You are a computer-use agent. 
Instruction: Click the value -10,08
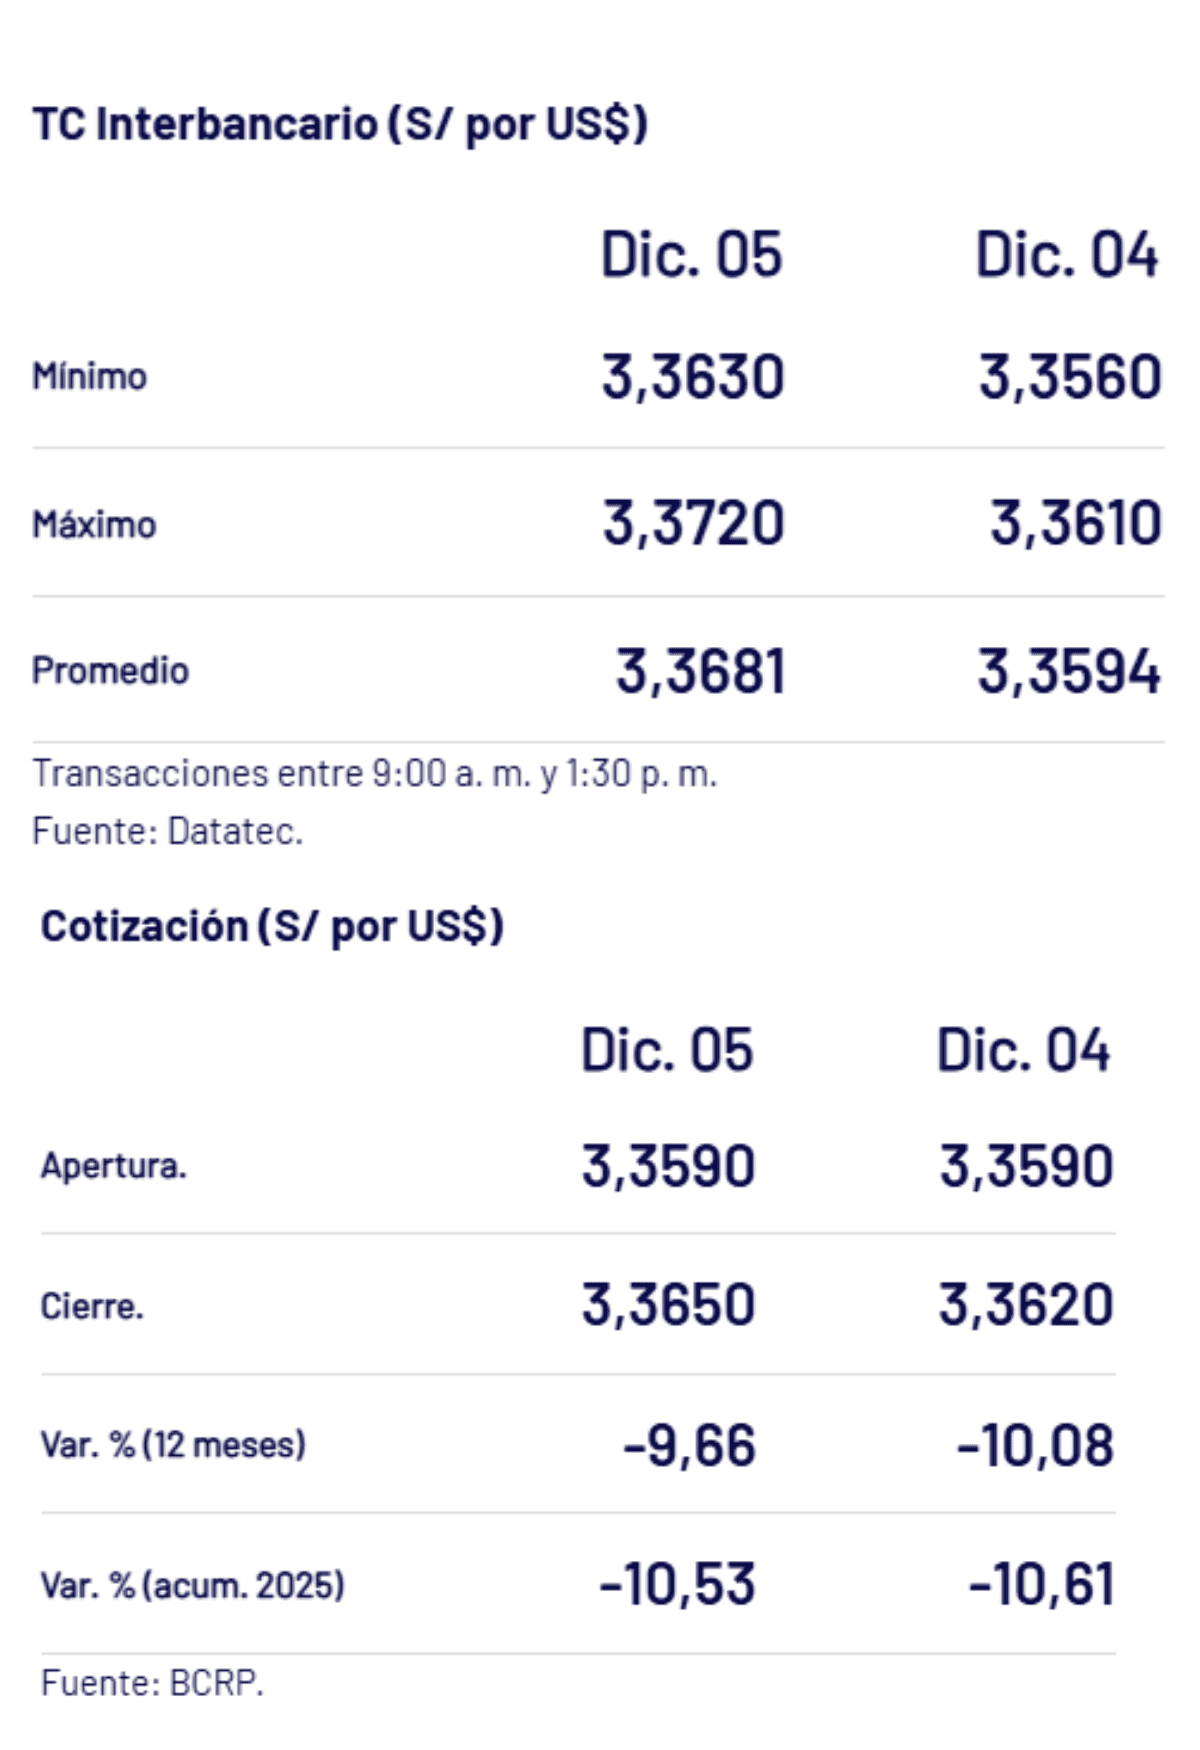pos(1034,1446)
